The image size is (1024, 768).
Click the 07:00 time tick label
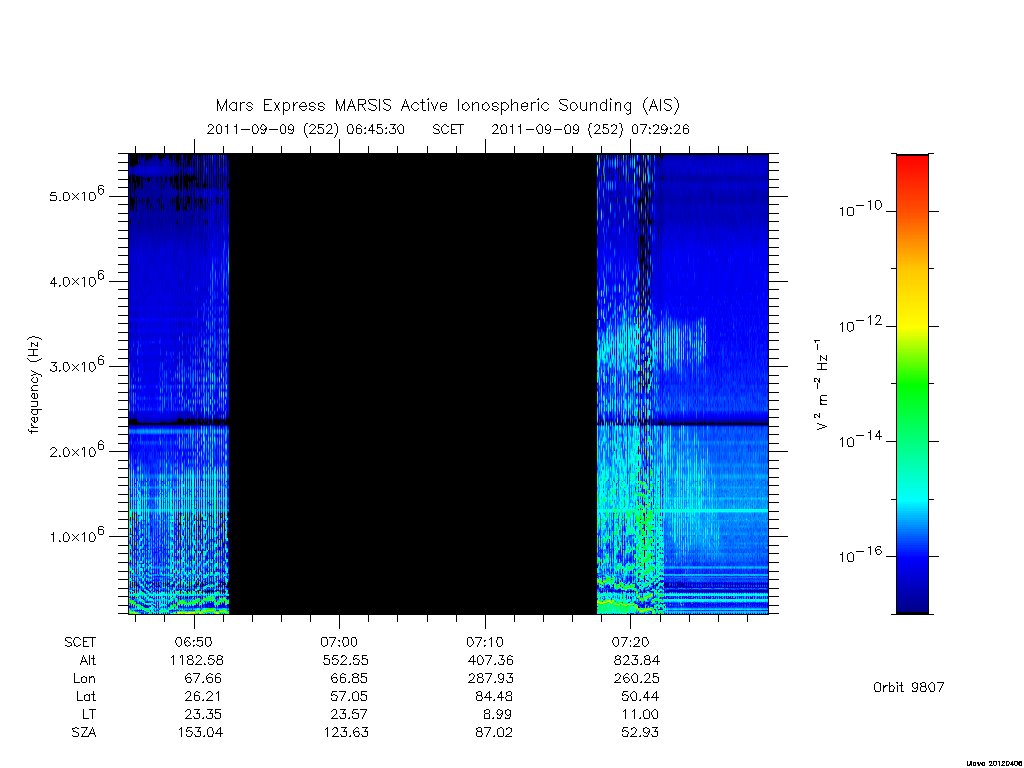pos(339,642)
